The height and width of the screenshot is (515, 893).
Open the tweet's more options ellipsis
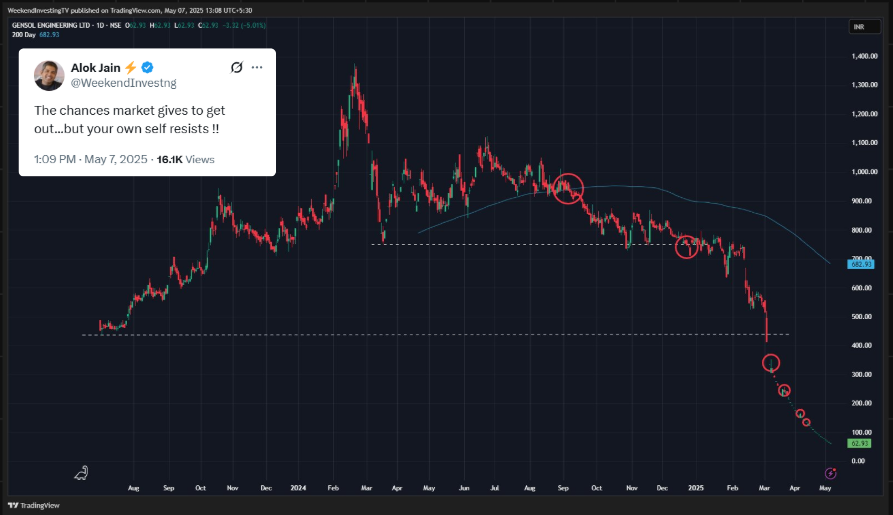coord(257,67)
